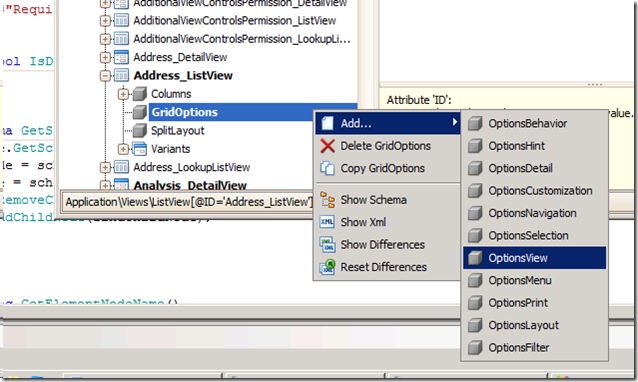Screen dimensions: 638x382
Task: Click OptionsSelection in submenu
Action: (534, 236)
